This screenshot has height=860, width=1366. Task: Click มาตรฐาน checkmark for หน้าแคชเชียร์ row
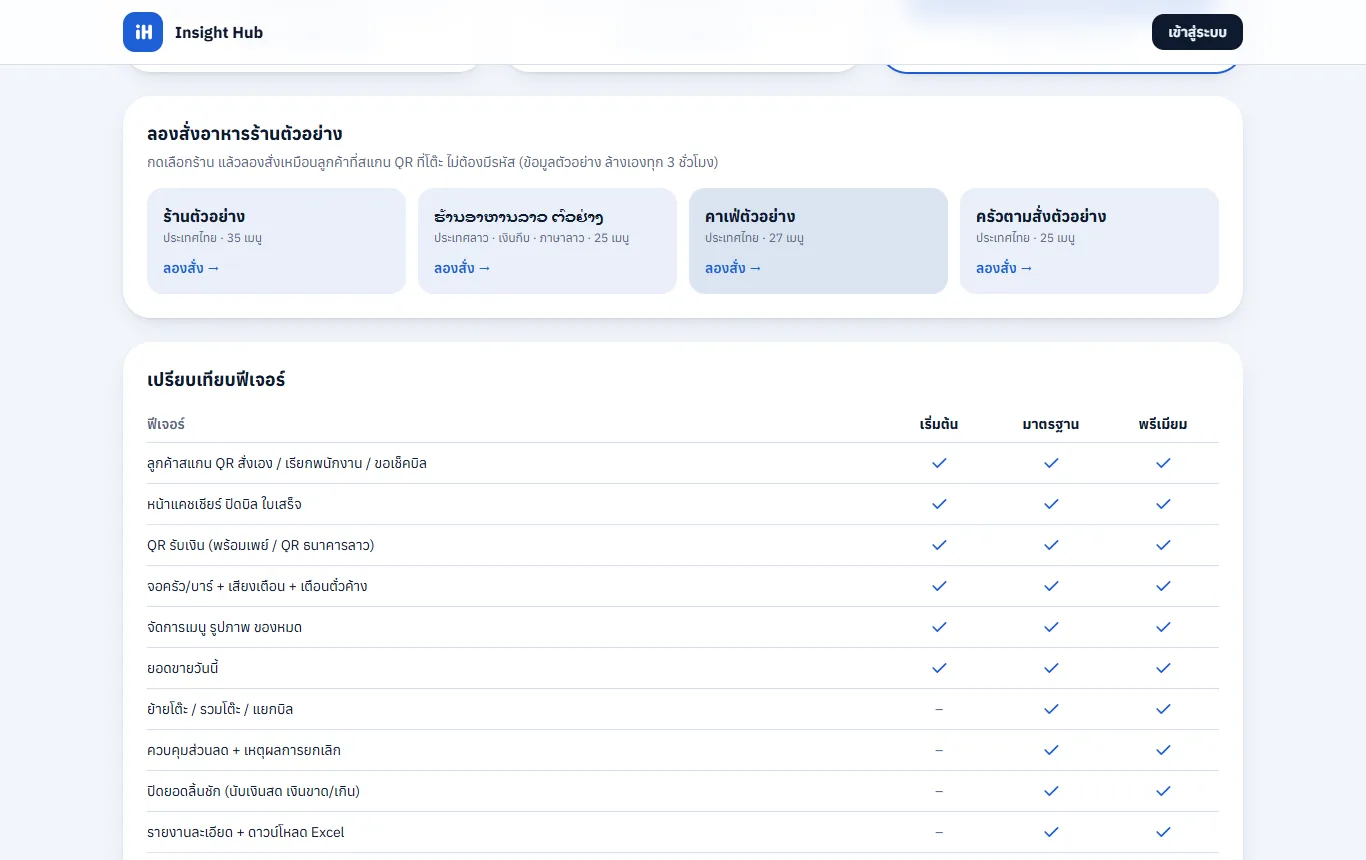[x=1051, y=504]
